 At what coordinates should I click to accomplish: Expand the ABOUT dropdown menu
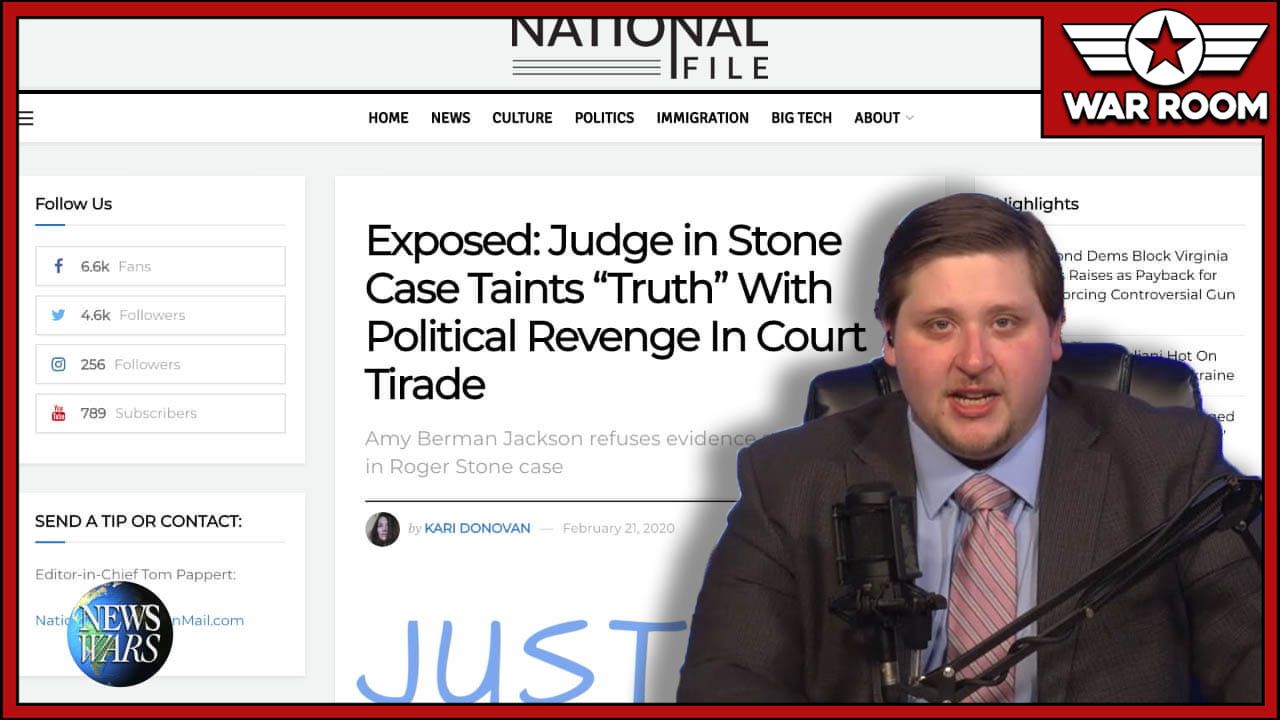883,118
